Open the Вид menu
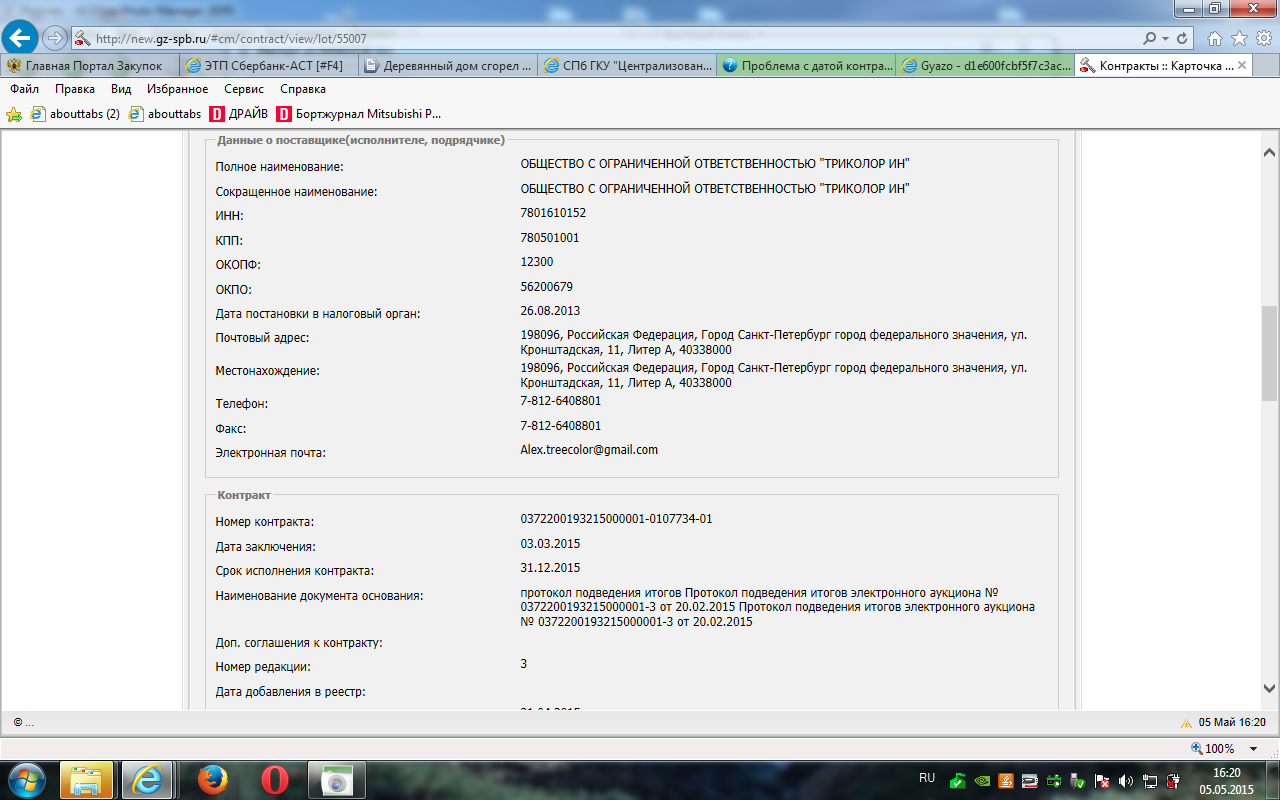Image resolution: width=1280 pixels, height=800 pixels. click(x=121, y=89)
